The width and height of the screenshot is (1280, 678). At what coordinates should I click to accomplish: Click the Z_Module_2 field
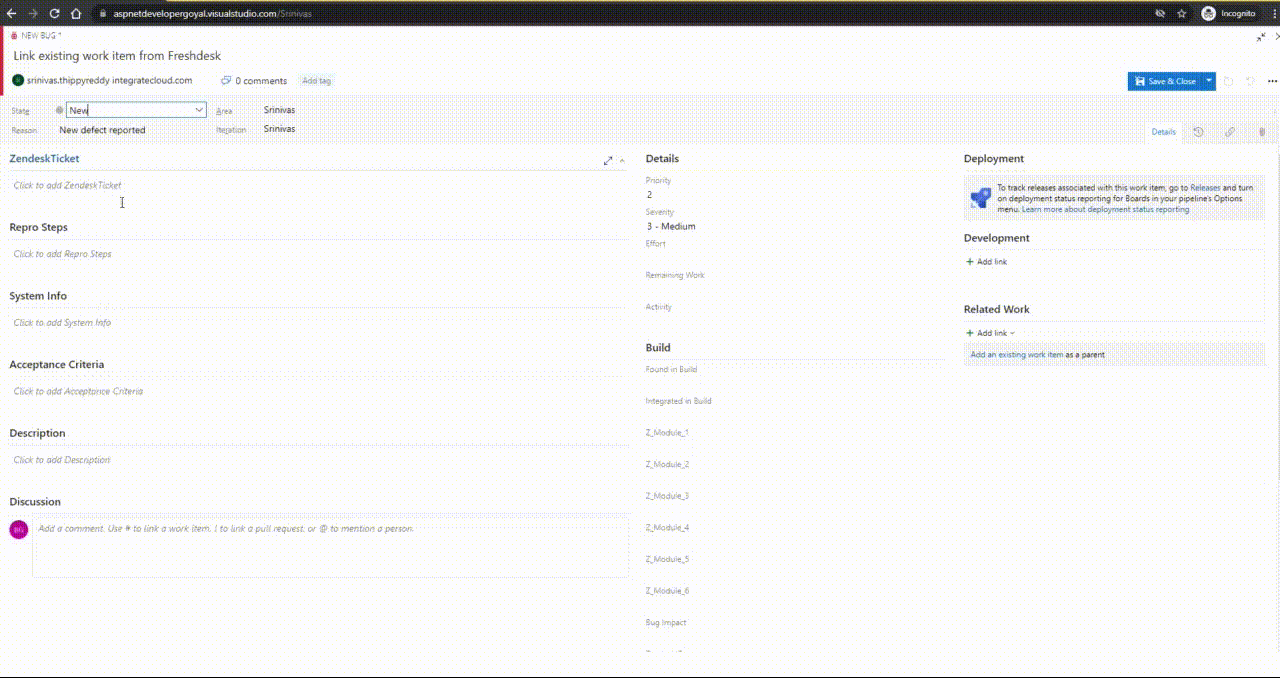[x=795, y=478]
